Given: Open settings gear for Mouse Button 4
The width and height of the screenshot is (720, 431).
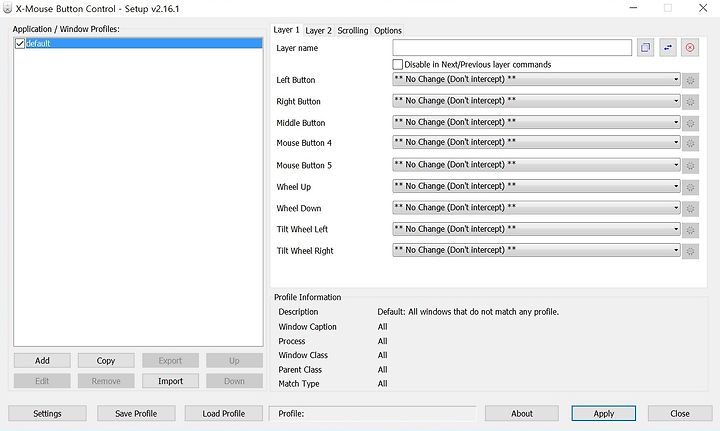Looking at the screenshot, I should coord(690,144).
